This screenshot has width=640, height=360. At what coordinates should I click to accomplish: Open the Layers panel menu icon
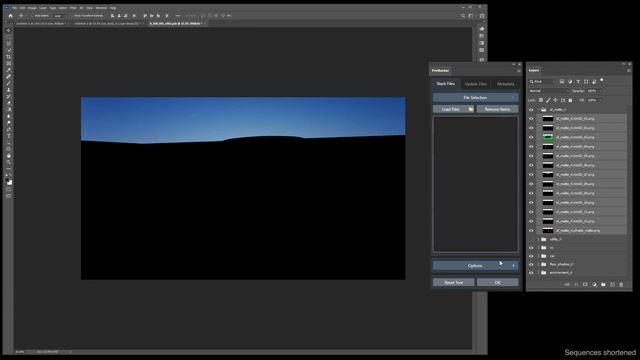point(629,71)
